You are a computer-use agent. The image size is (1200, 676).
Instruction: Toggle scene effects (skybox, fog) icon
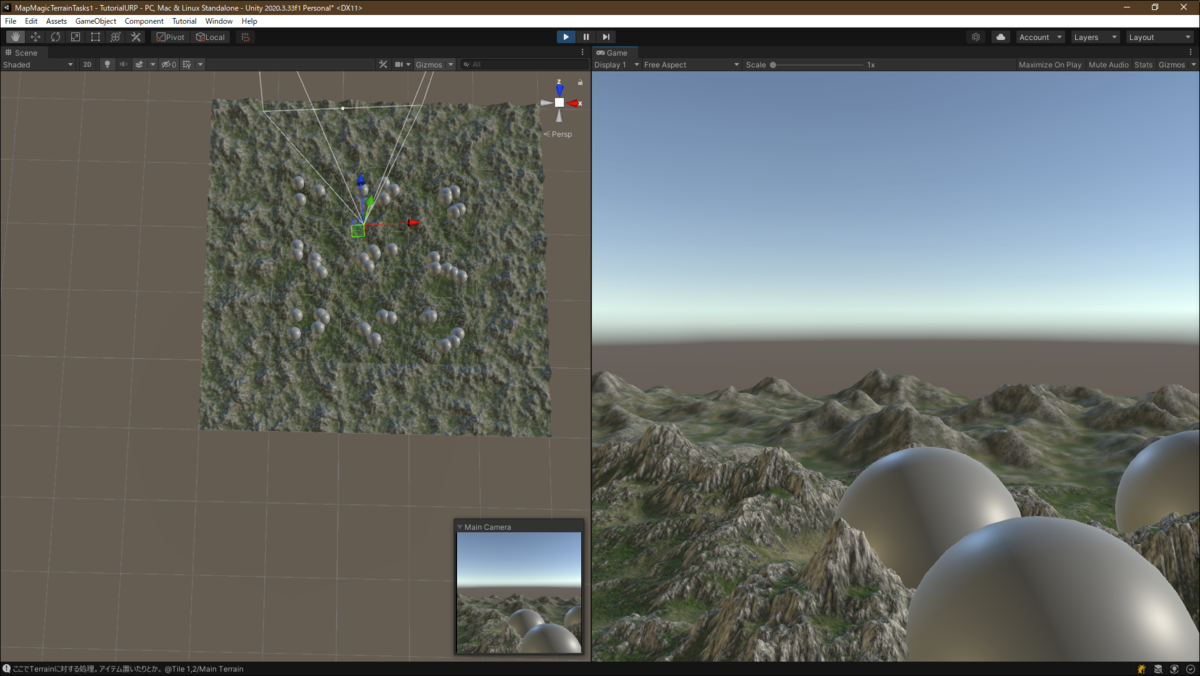[x=139, y=64]
